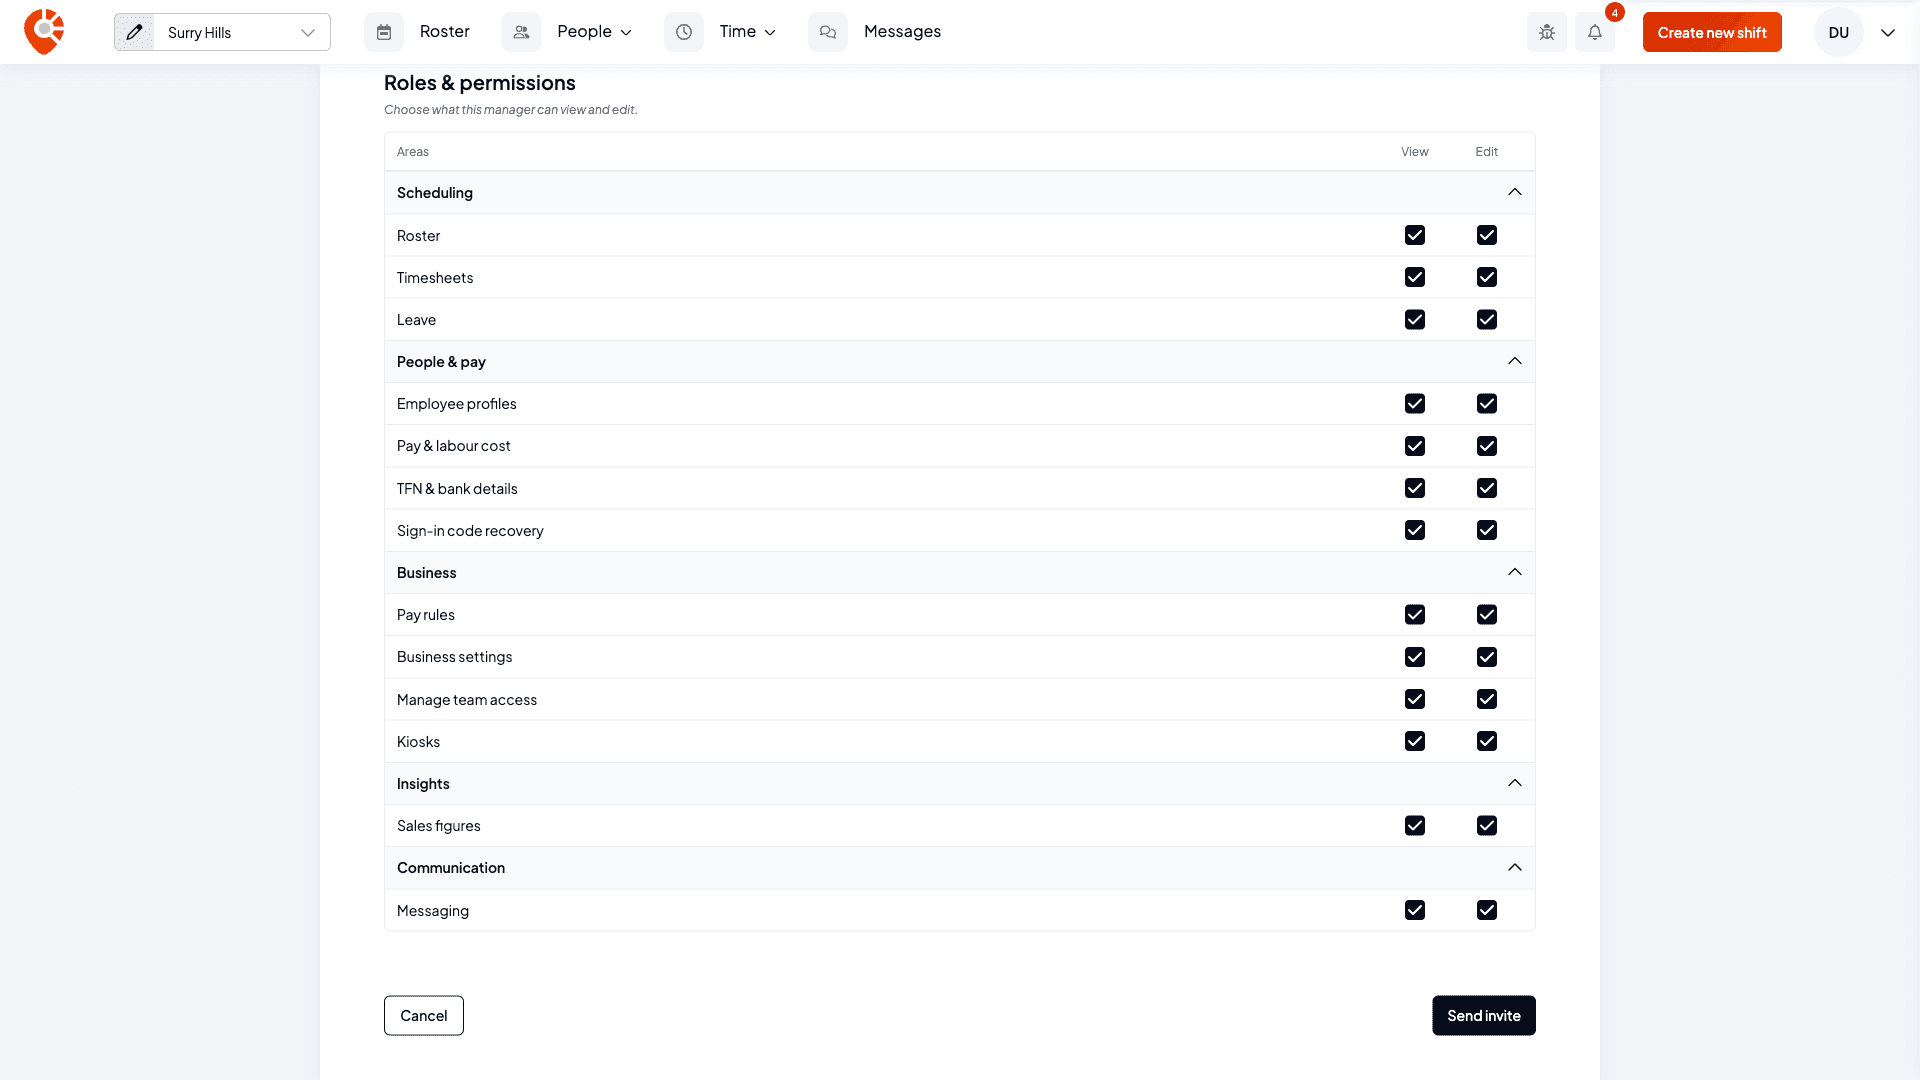Viewport: 1920px width, 1080px height.
Task: Click the Areas column header
Action: coord(413,152)
